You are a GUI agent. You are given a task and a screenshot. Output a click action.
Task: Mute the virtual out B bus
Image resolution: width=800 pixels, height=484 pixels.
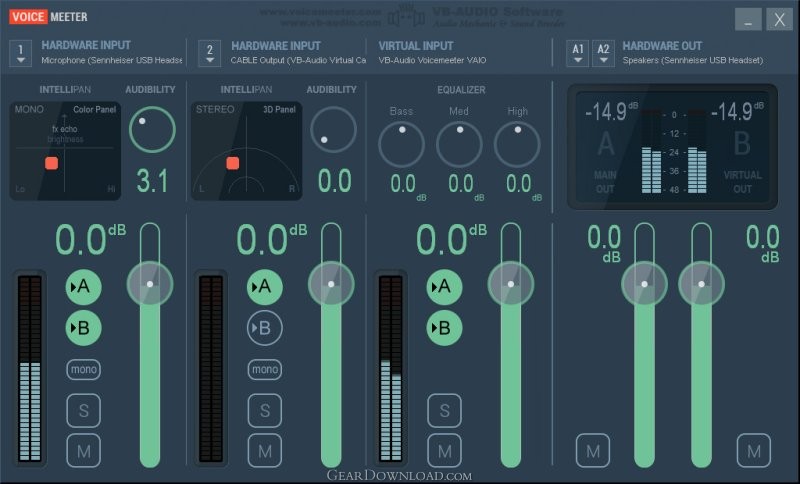754,451
